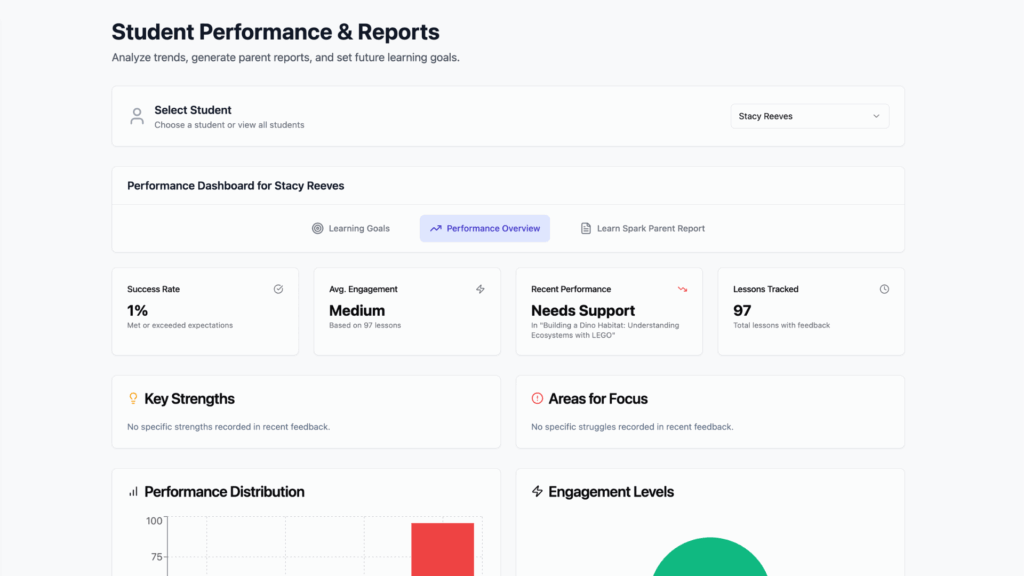Click the dropdown chevron next to Stacy Reeves
The height and width of the screenshot is (576, 1024).
(x=876, y=116)
